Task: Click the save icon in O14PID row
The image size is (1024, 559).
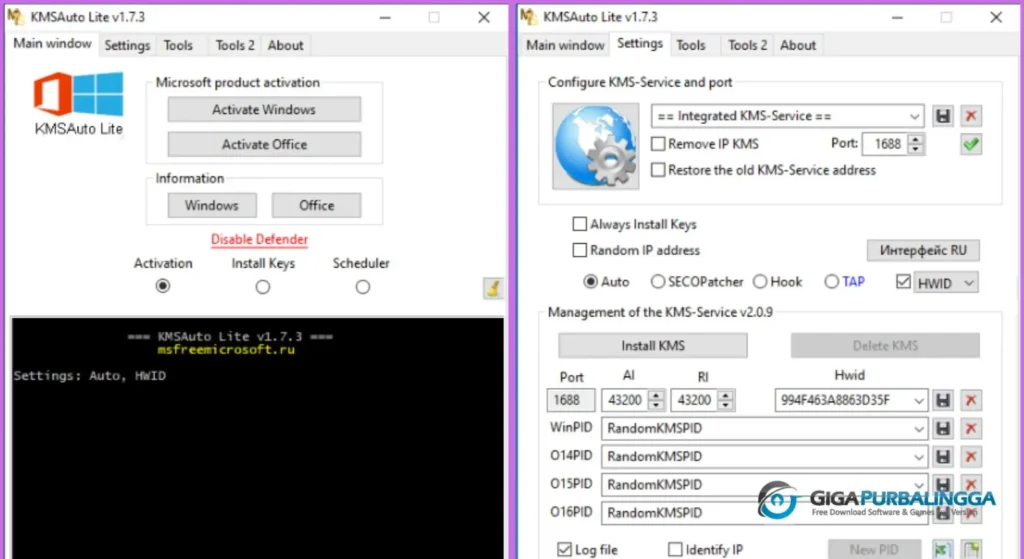Action: 942,456
